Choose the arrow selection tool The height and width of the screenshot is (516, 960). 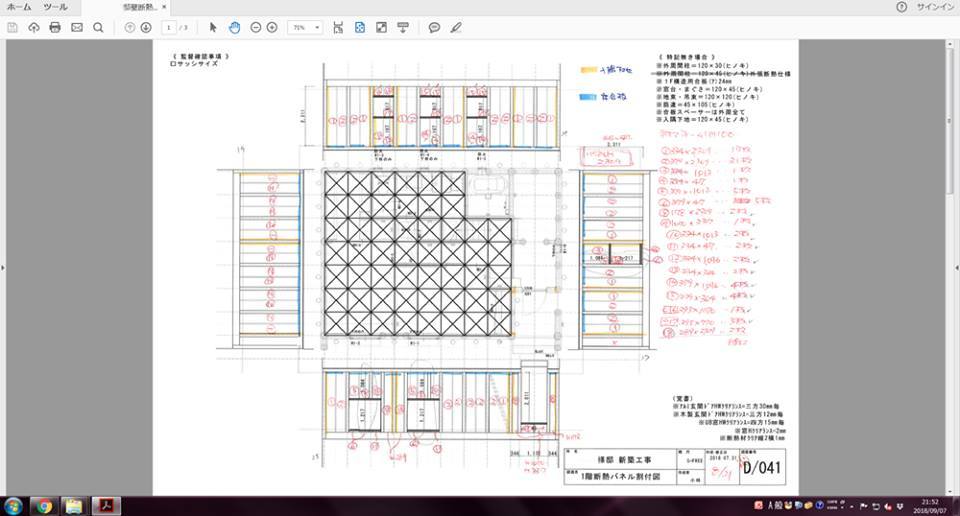(212, 28)
